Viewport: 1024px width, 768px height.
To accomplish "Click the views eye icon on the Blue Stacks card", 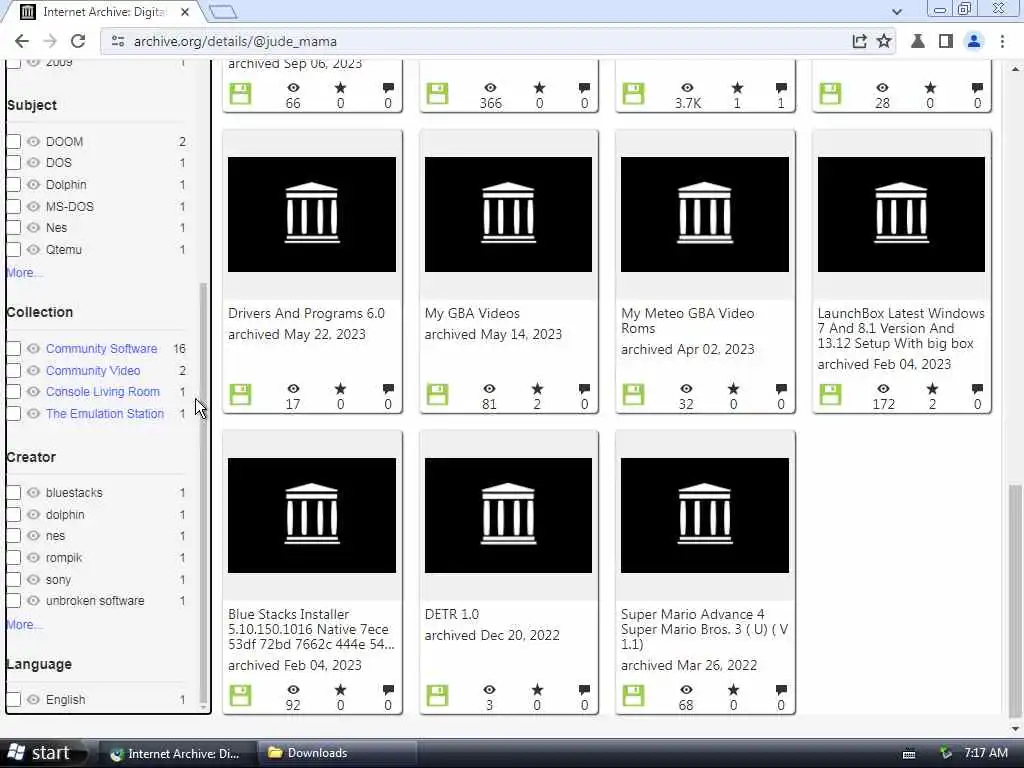I will click(x=293, y=690).
